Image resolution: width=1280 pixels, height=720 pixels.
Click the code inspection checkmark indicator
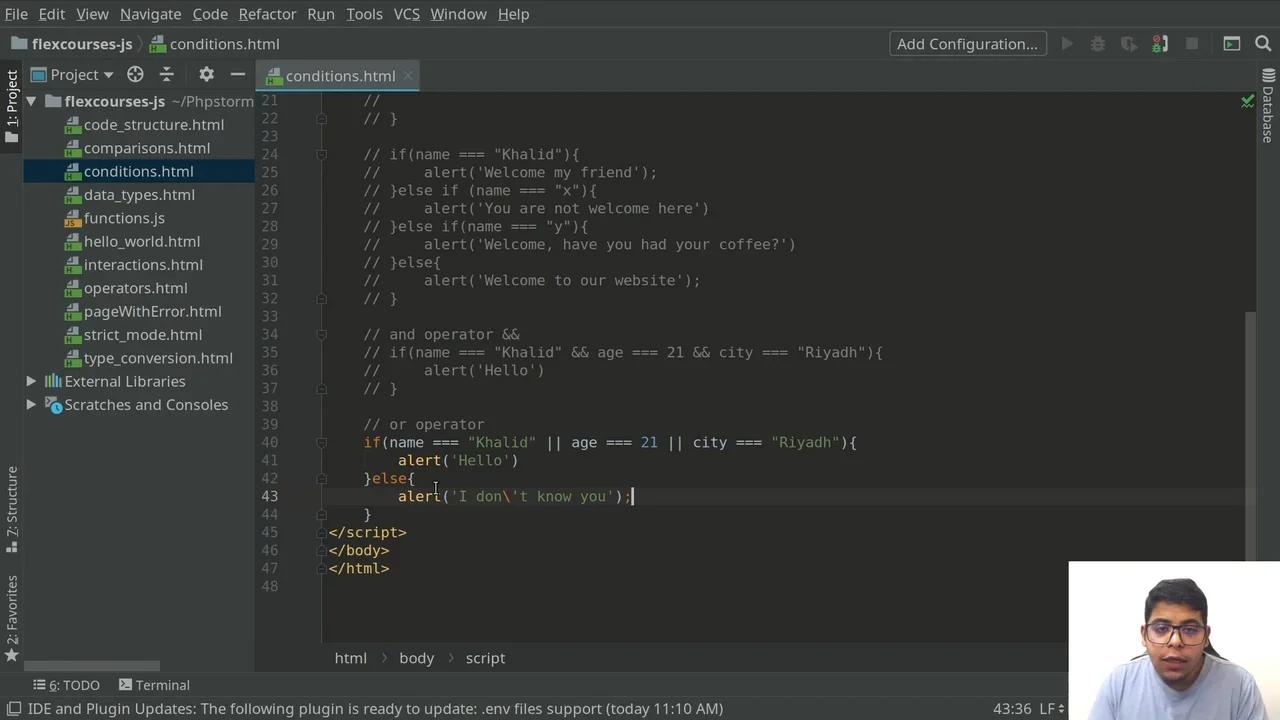click(1247, 101)
